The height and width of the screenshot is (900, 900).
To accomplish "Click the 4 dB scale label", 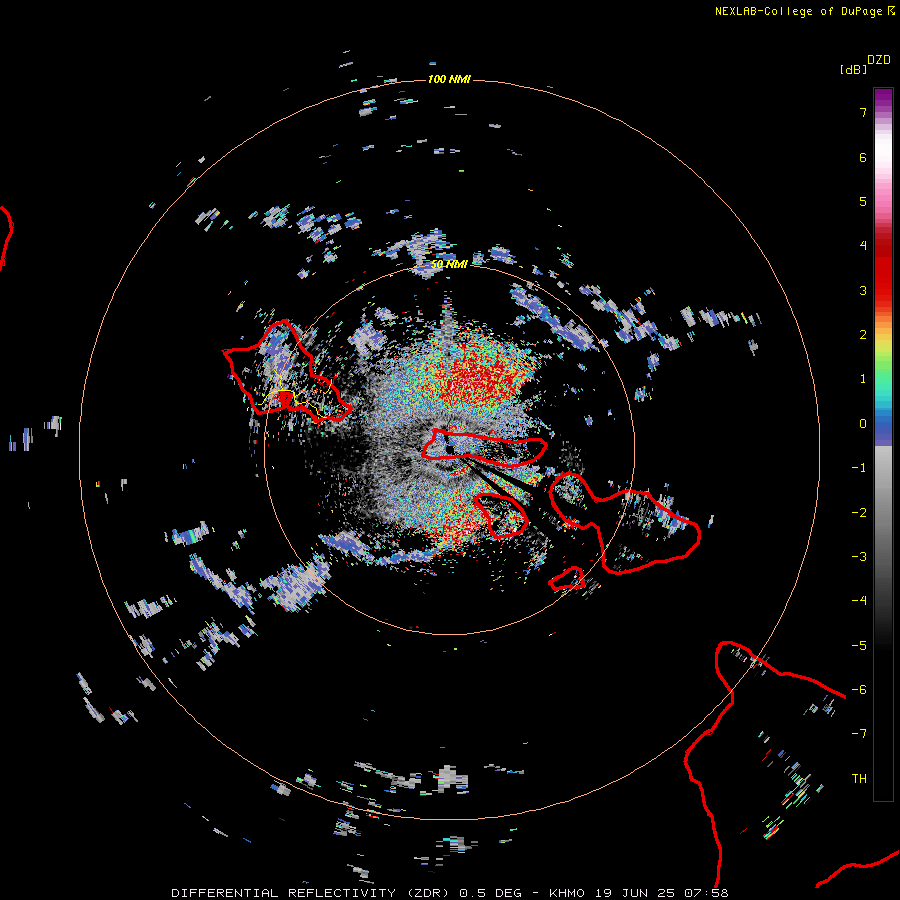I will [x=863, y=246].
